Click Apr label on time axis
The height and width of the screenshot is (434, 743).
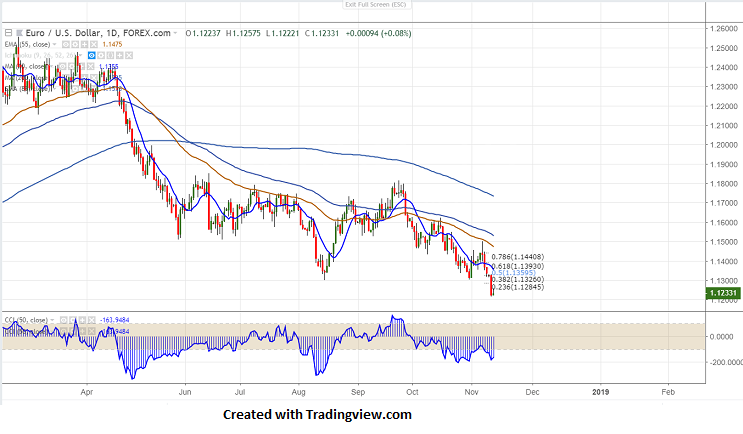click(x=87, y=392)
